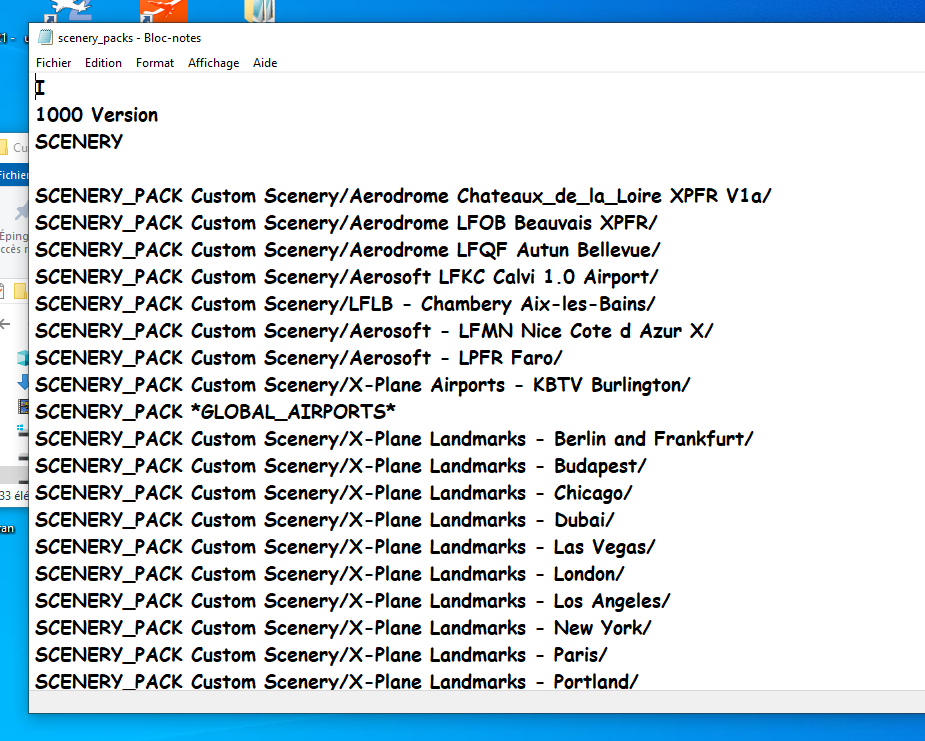Viewport: 925px width, 741px height.
Task: Open the Format menu
Action: [155, 63]
